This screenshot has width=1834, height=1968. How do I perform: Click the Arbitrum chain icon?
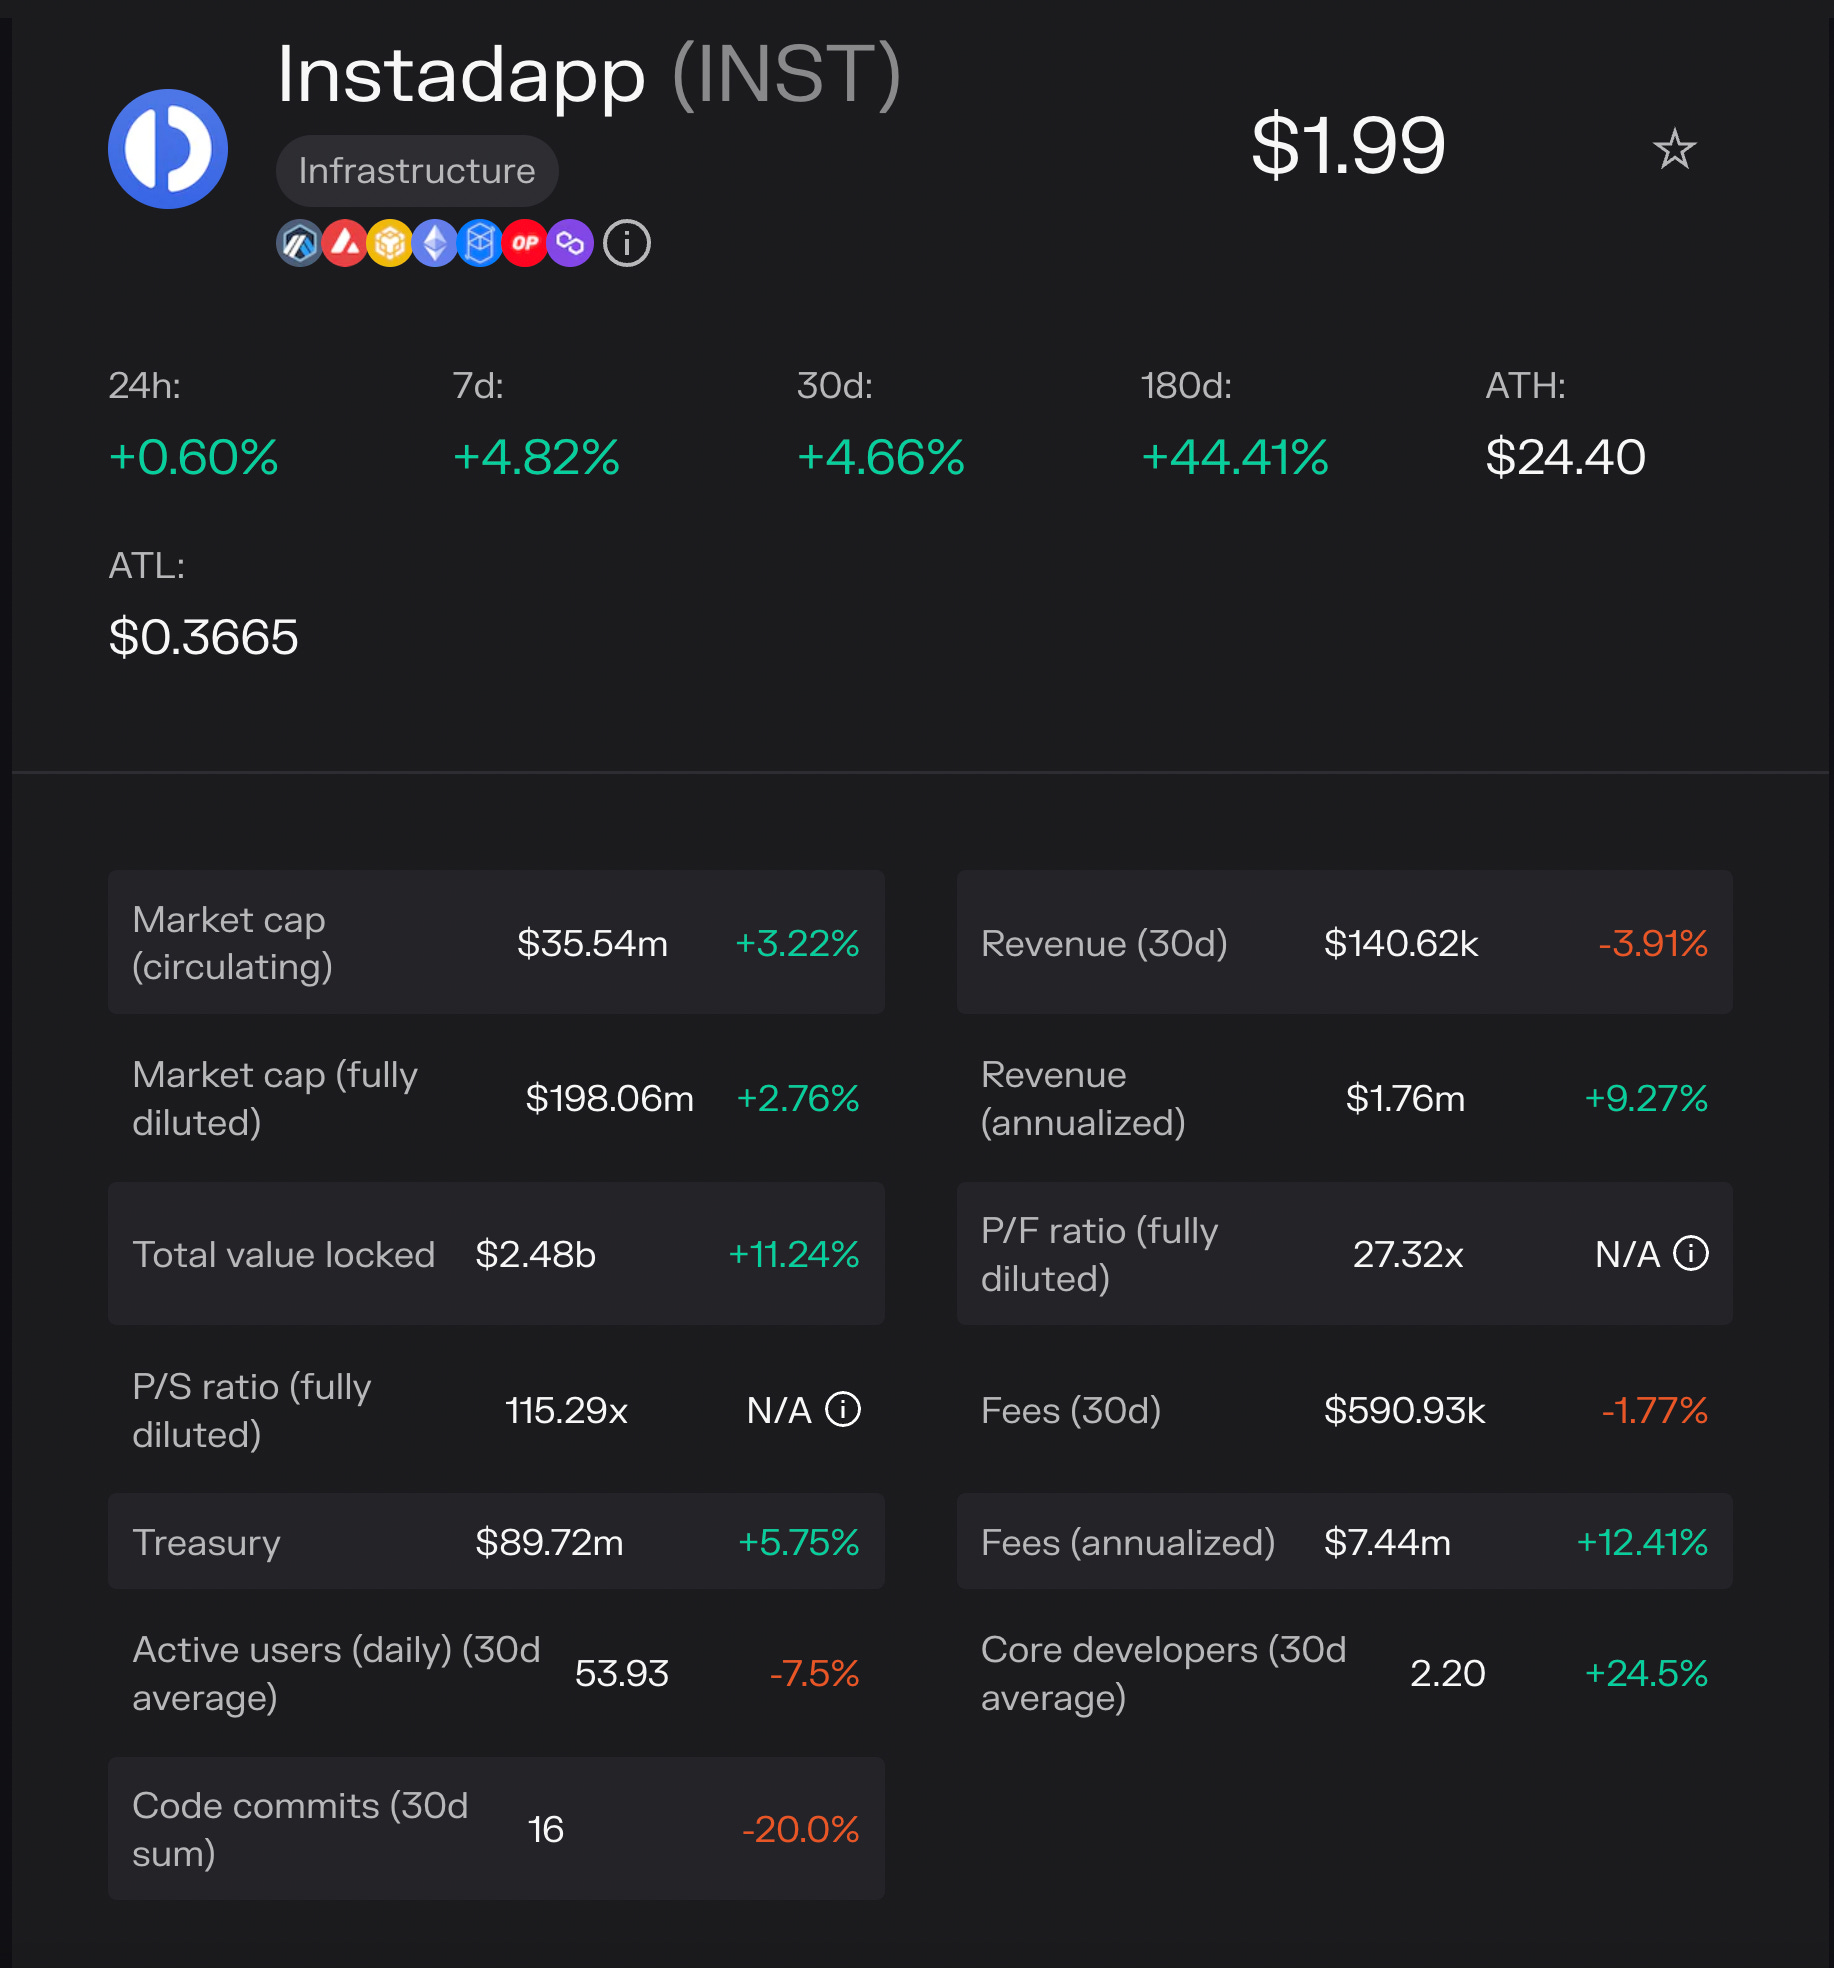coord(299,243)
